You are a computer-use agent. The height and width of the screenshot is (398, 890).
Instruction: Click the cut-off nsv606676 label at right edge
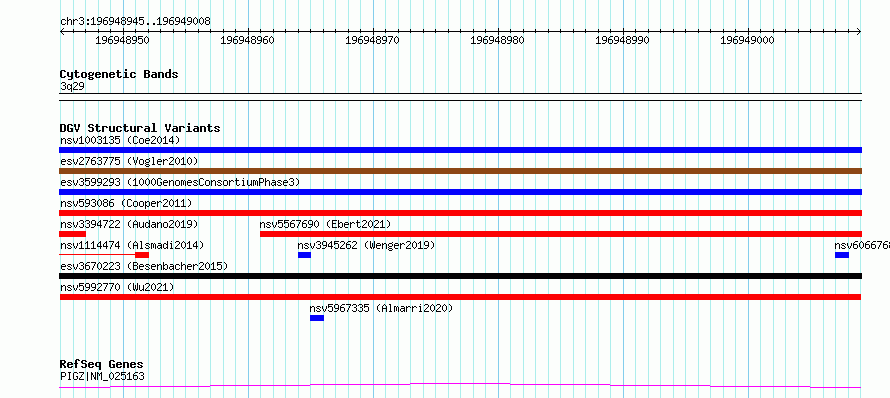coord(862,245)
